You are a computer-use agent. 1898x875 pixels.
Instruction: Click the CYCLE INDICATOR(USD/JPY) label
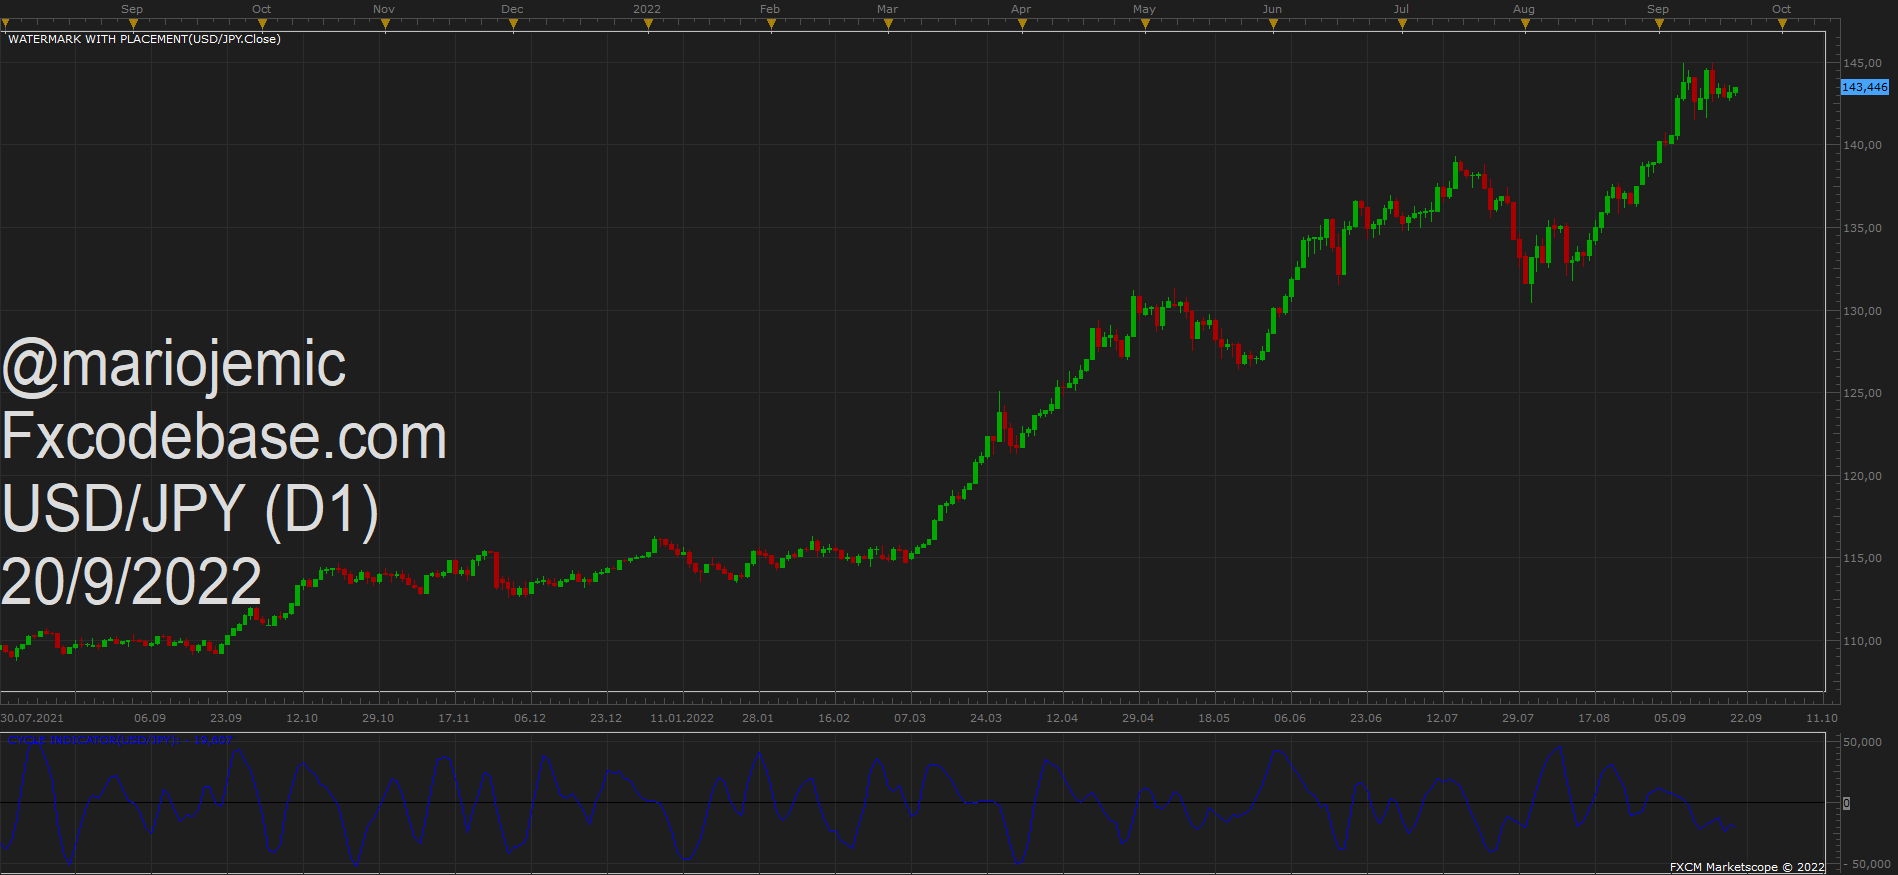coord(120,740)
